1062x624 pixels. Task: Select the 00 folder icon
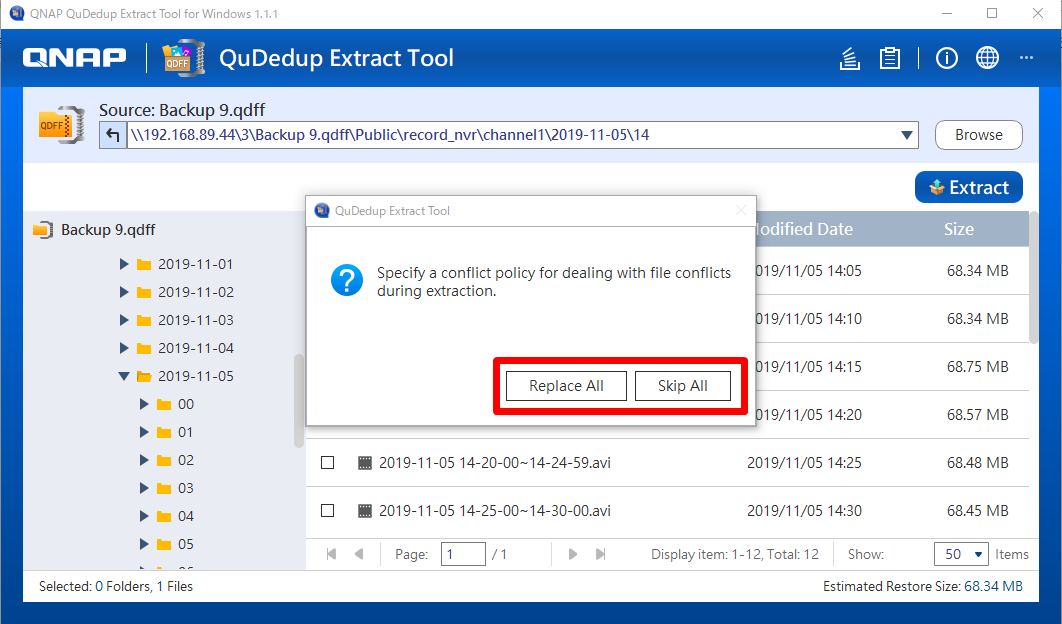coord(164,404)
